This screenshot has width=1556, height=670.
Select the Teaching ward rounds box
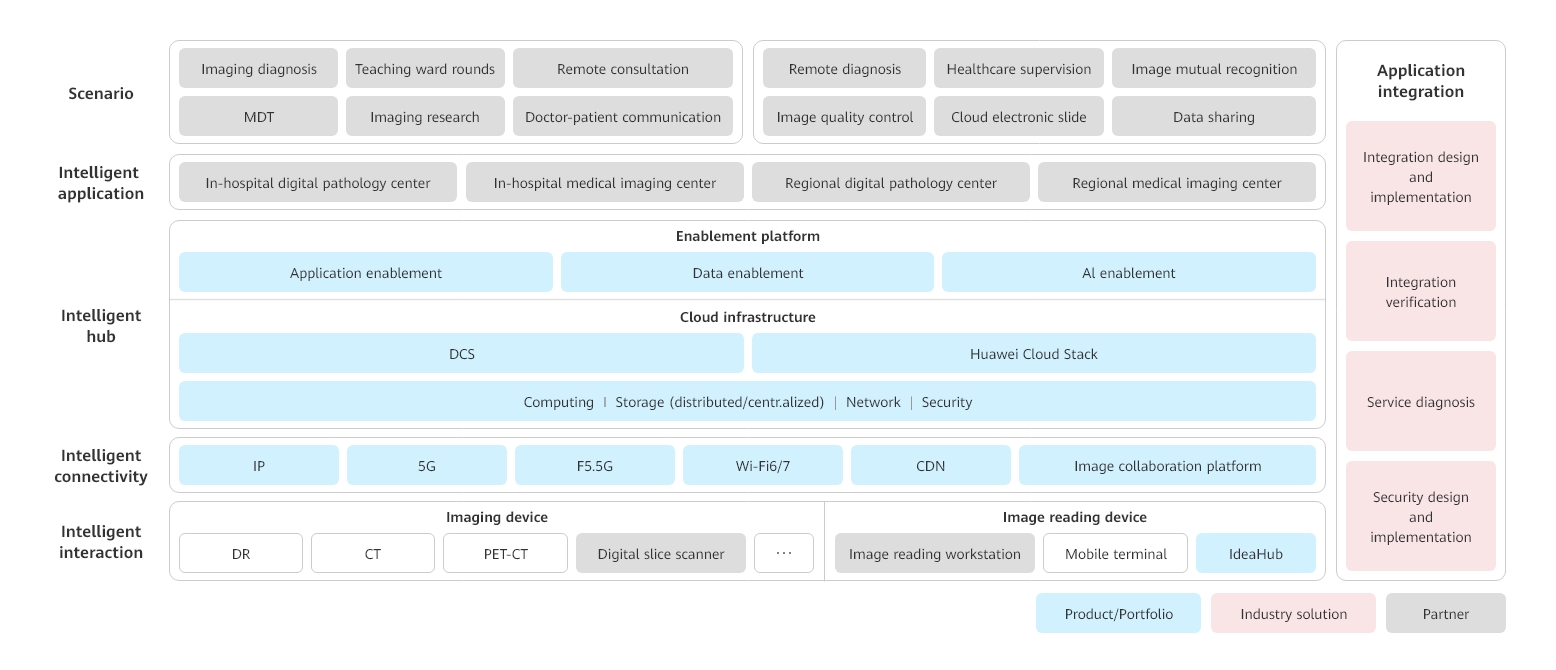(x=425, y=69)
